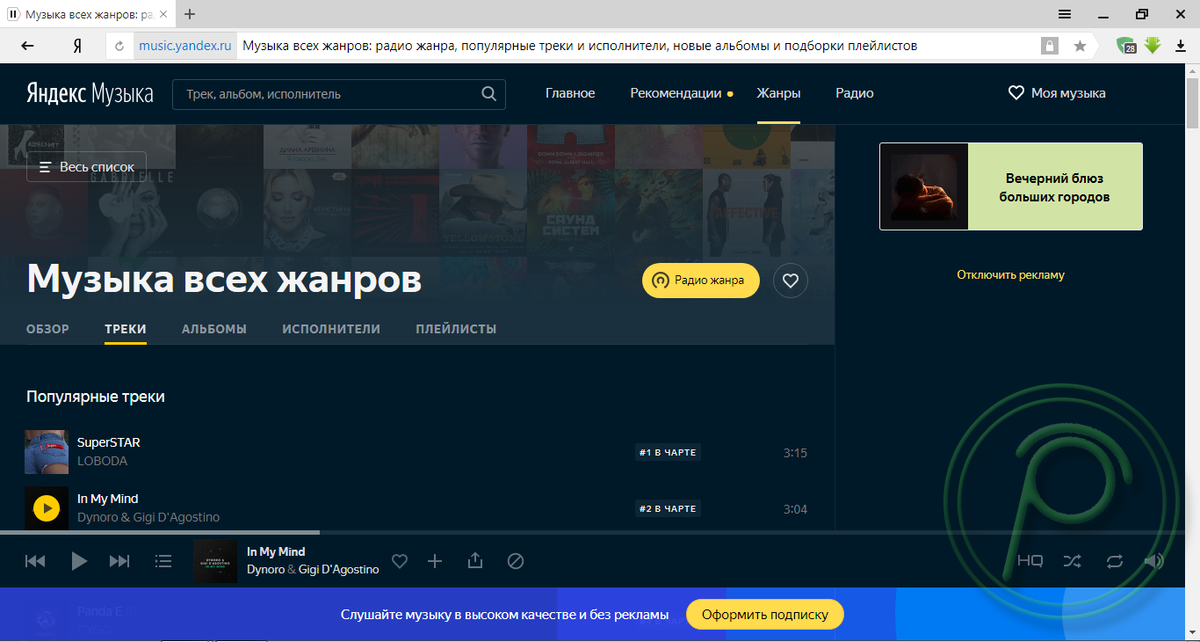Select the Треки tab
Viewport: 1200px width, 642px height.
pyautogui.click(x=126, y=329)
